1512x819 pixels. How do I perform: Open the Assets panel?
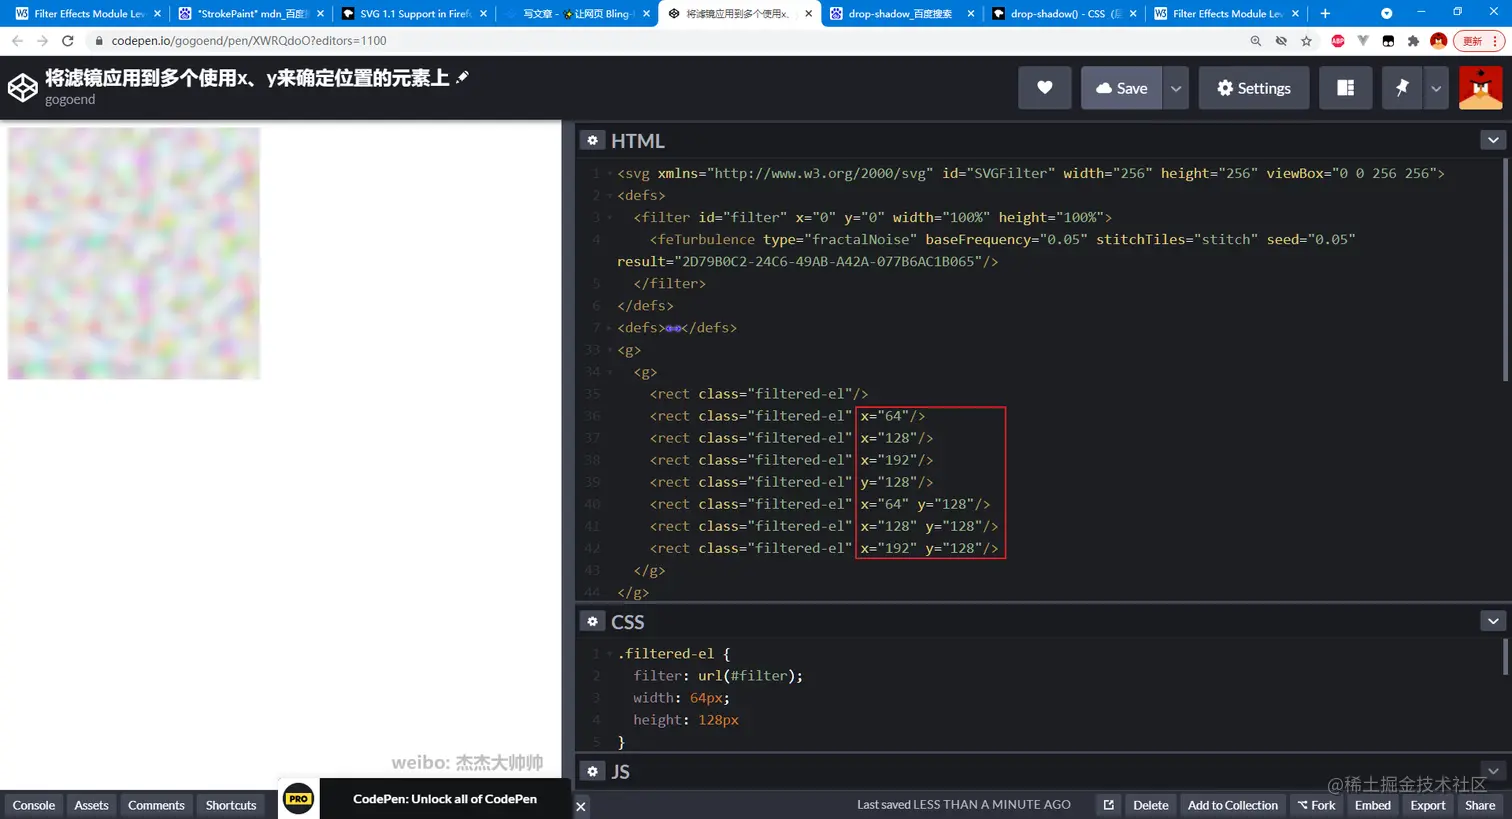[91, 805]
